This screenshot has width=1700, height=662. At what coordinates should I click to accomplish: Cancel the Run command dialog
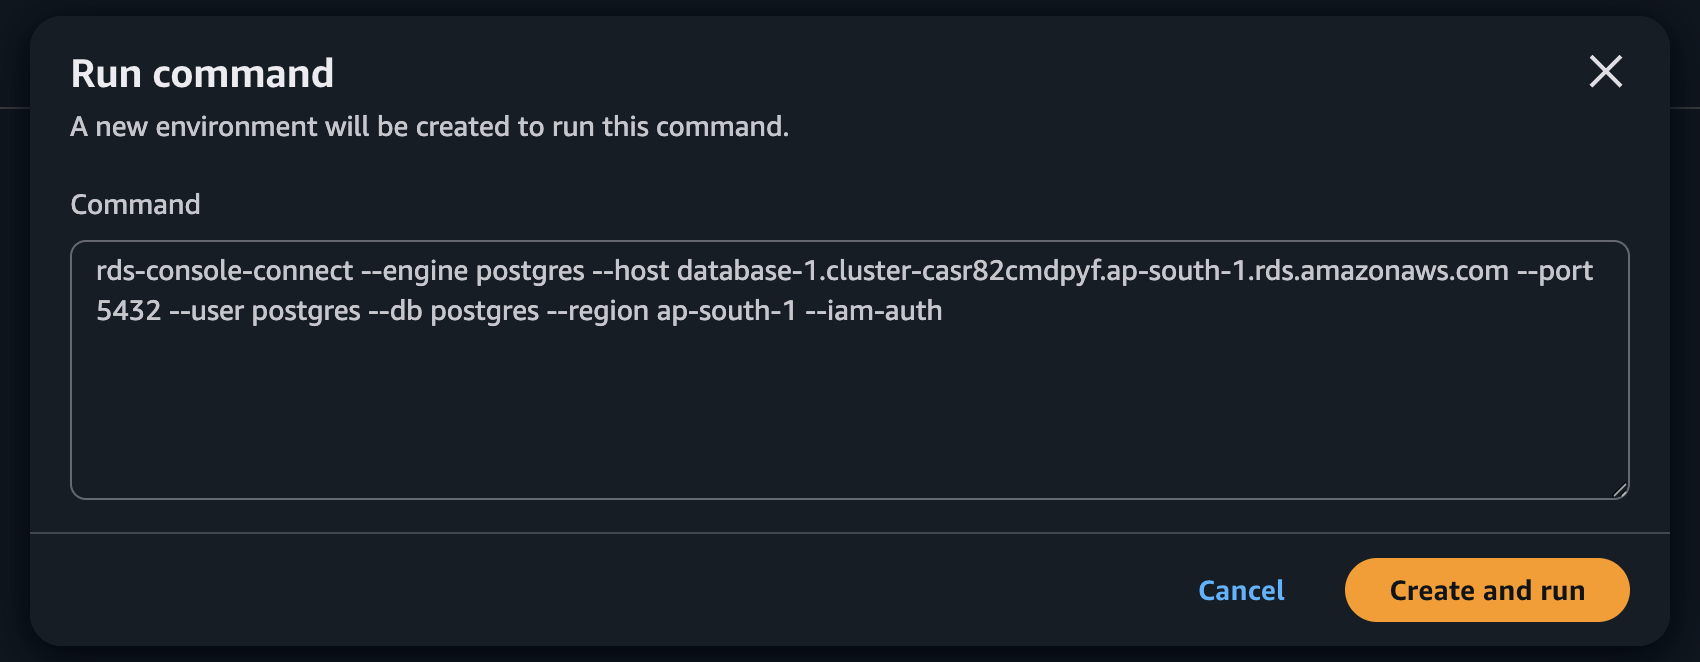(1240, 590)
